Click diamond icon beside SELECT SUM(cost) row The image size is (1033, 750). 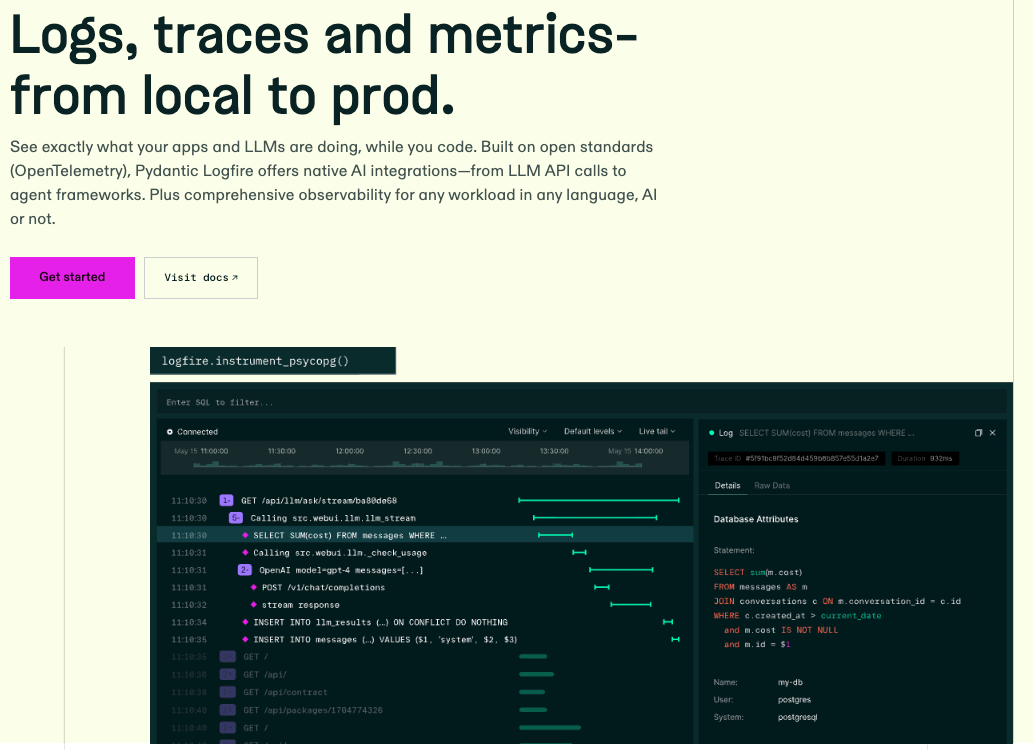[245, 536]
